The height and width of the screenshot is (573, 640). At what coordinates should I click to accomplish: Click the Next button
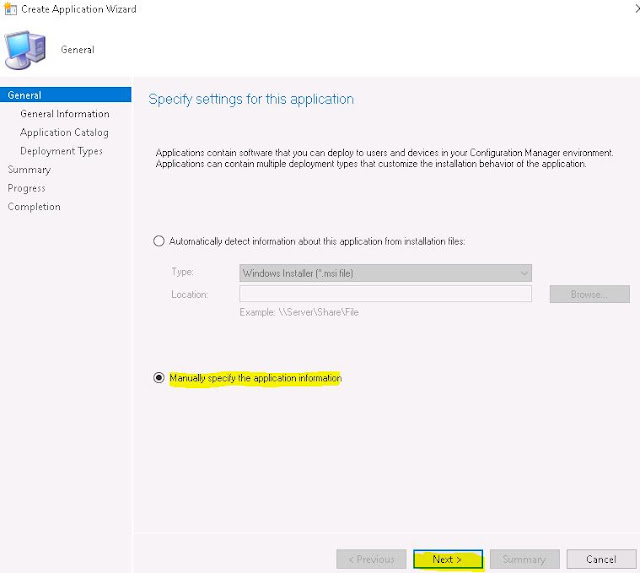coord(448,559)
